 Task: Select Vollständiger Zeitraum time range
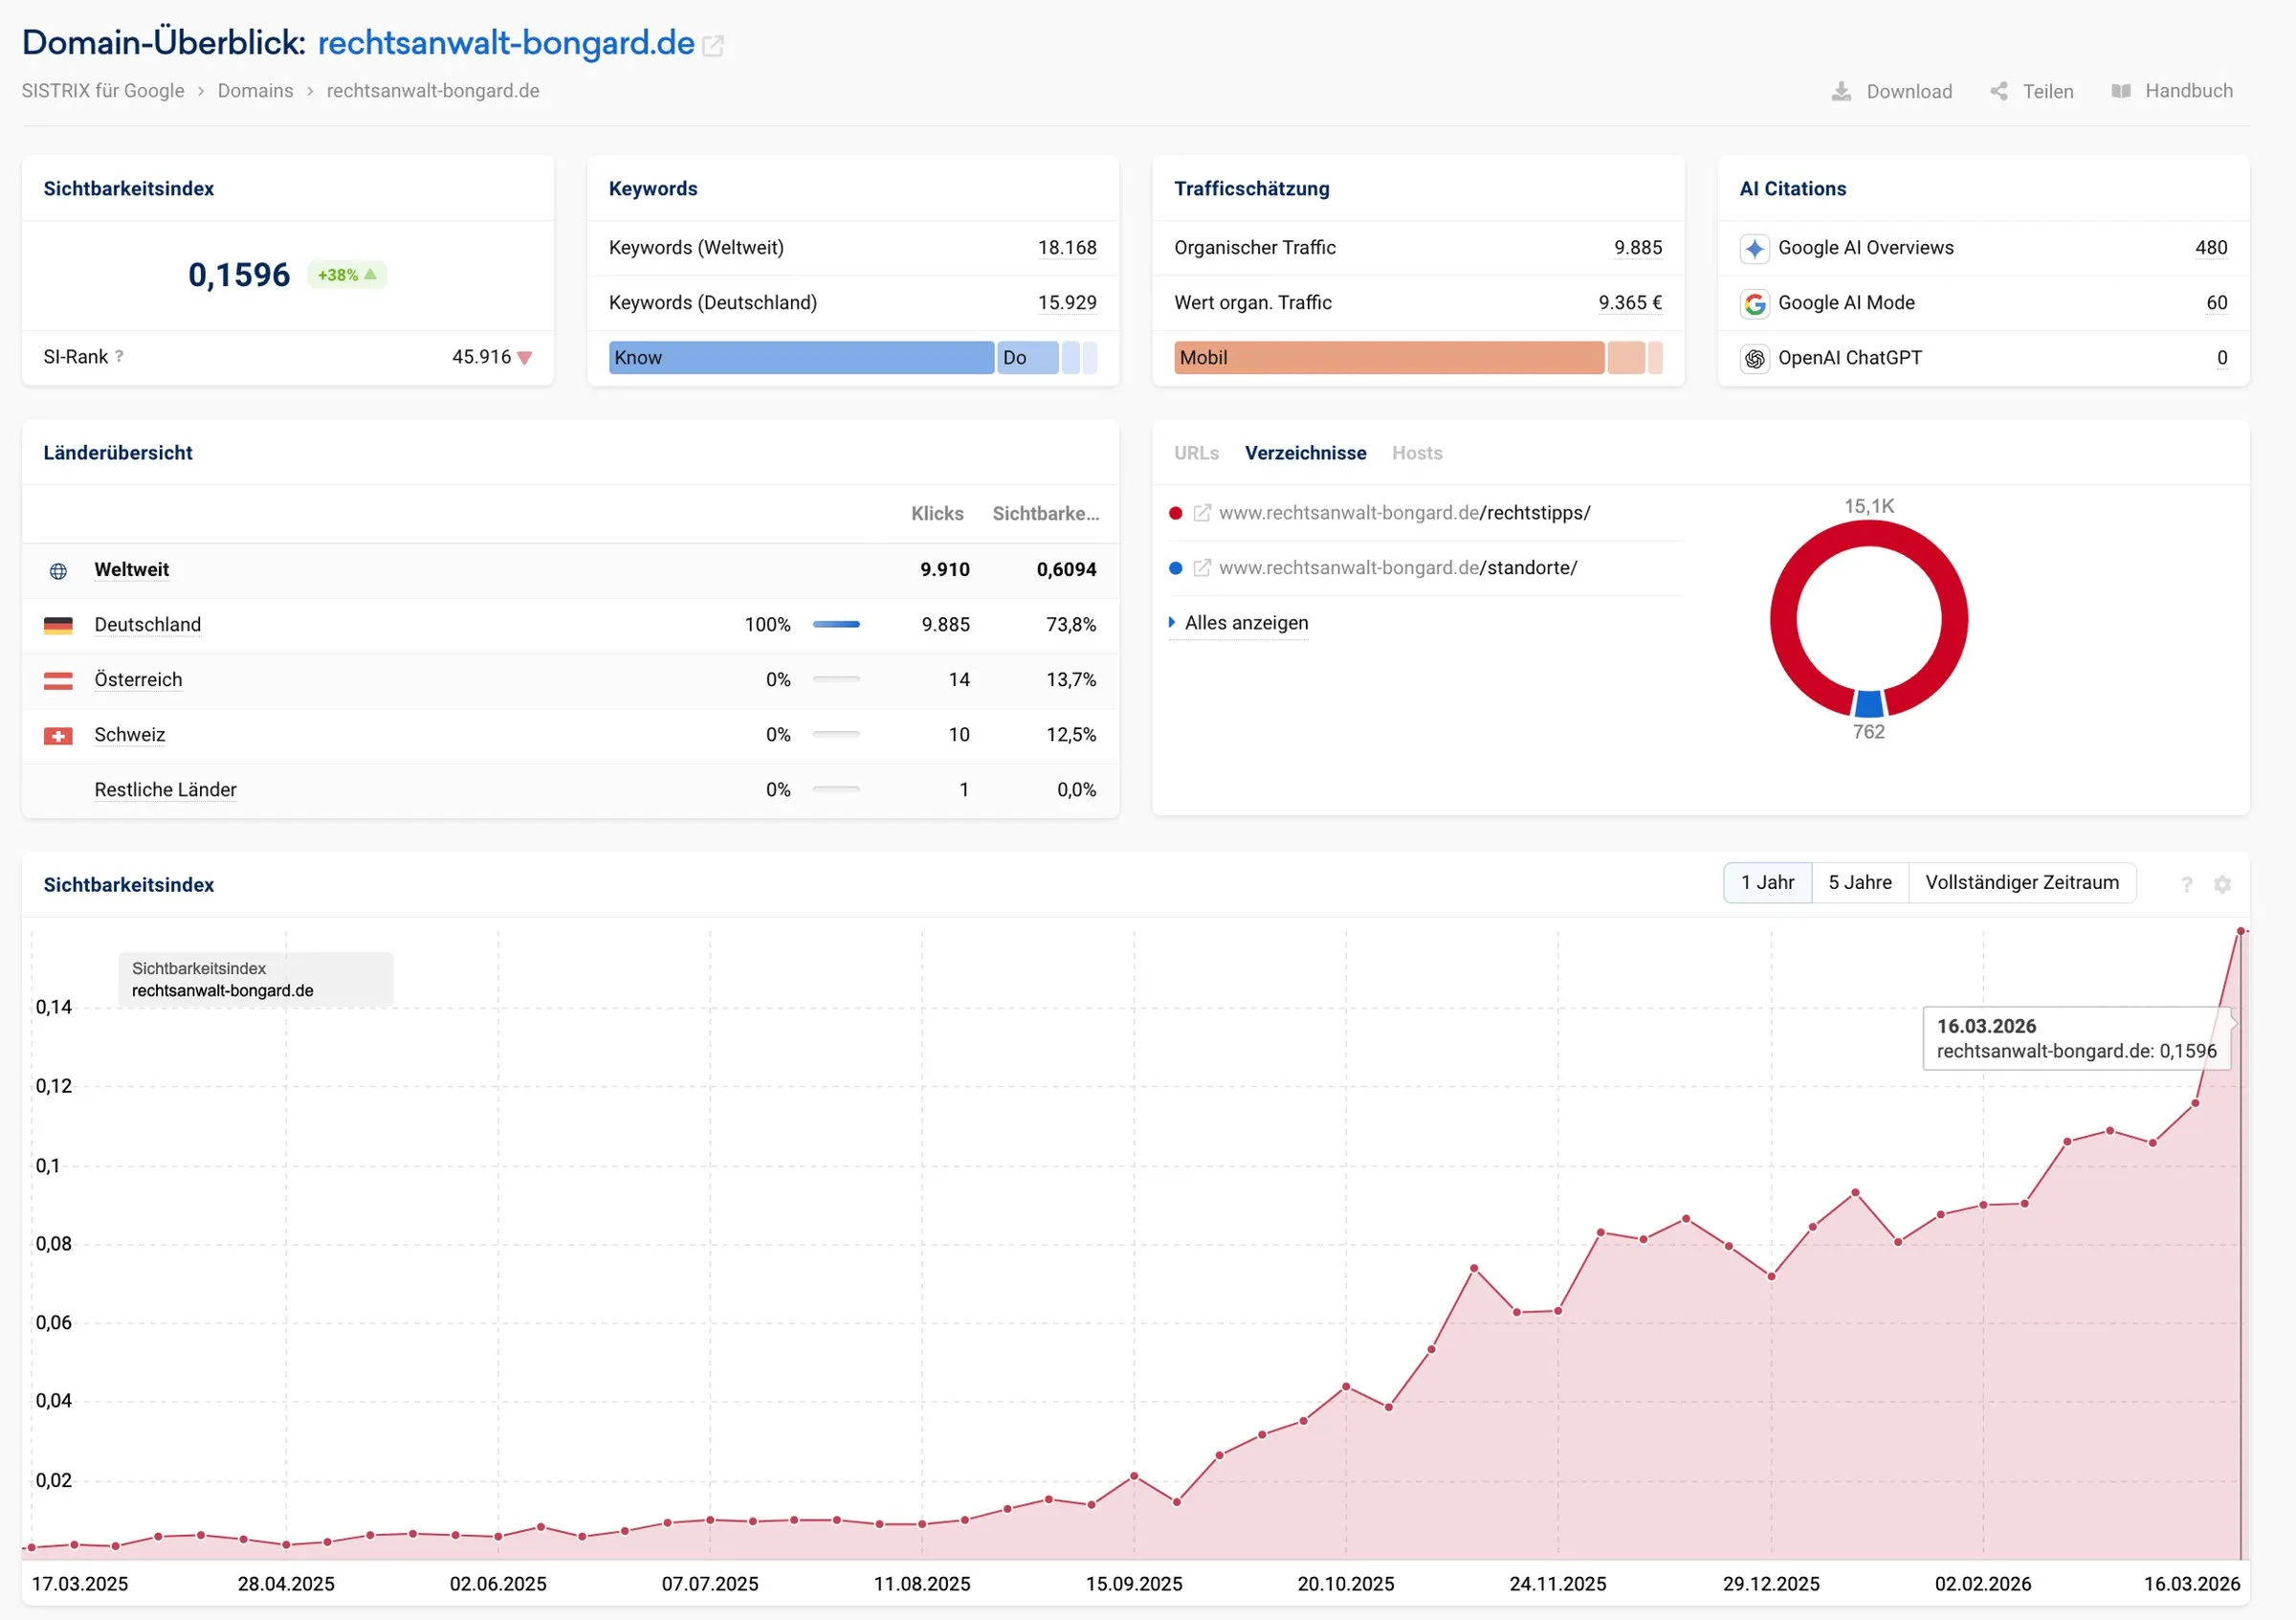pyautogui.click(x=2022, y=882)
